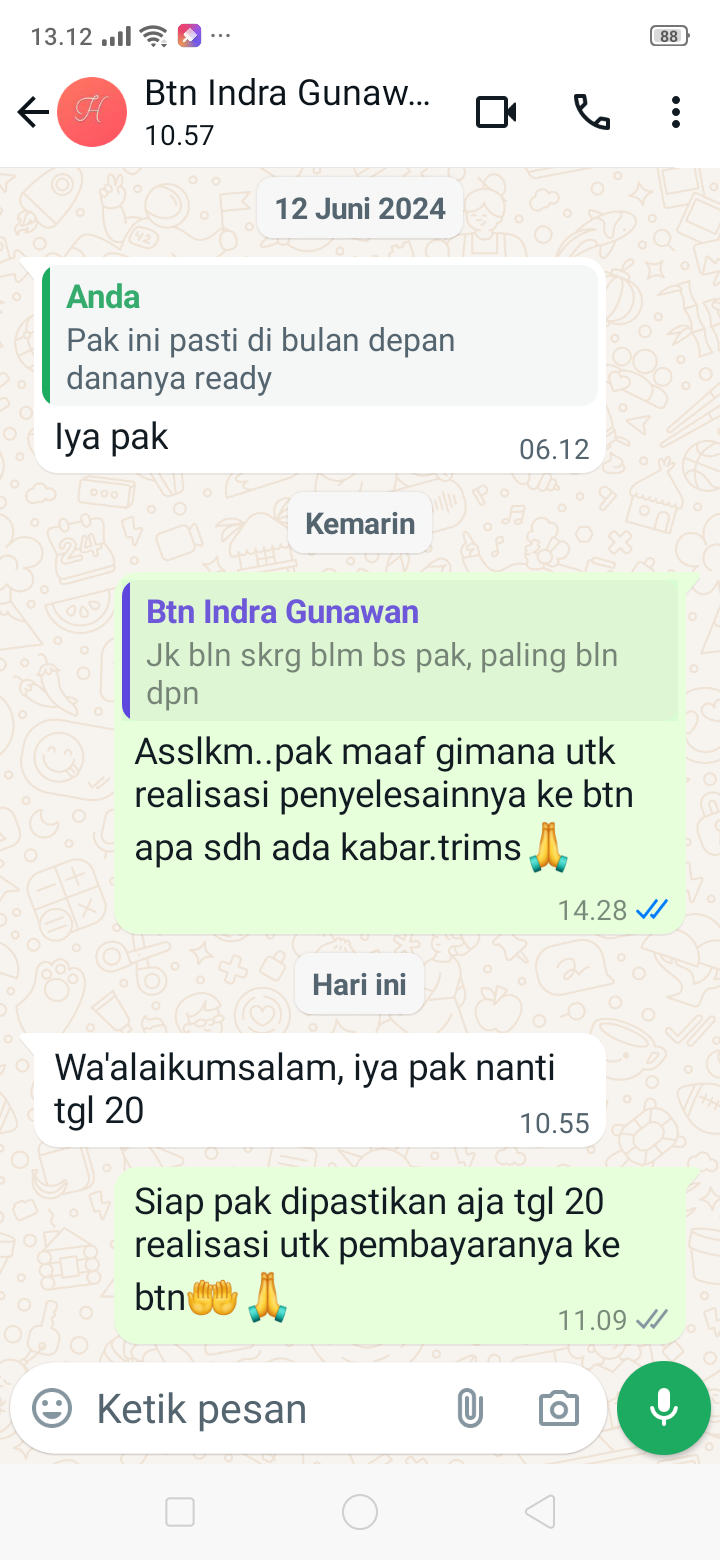
Task: Tap the green microphone voice message button
Action: tap(664, 1408)
